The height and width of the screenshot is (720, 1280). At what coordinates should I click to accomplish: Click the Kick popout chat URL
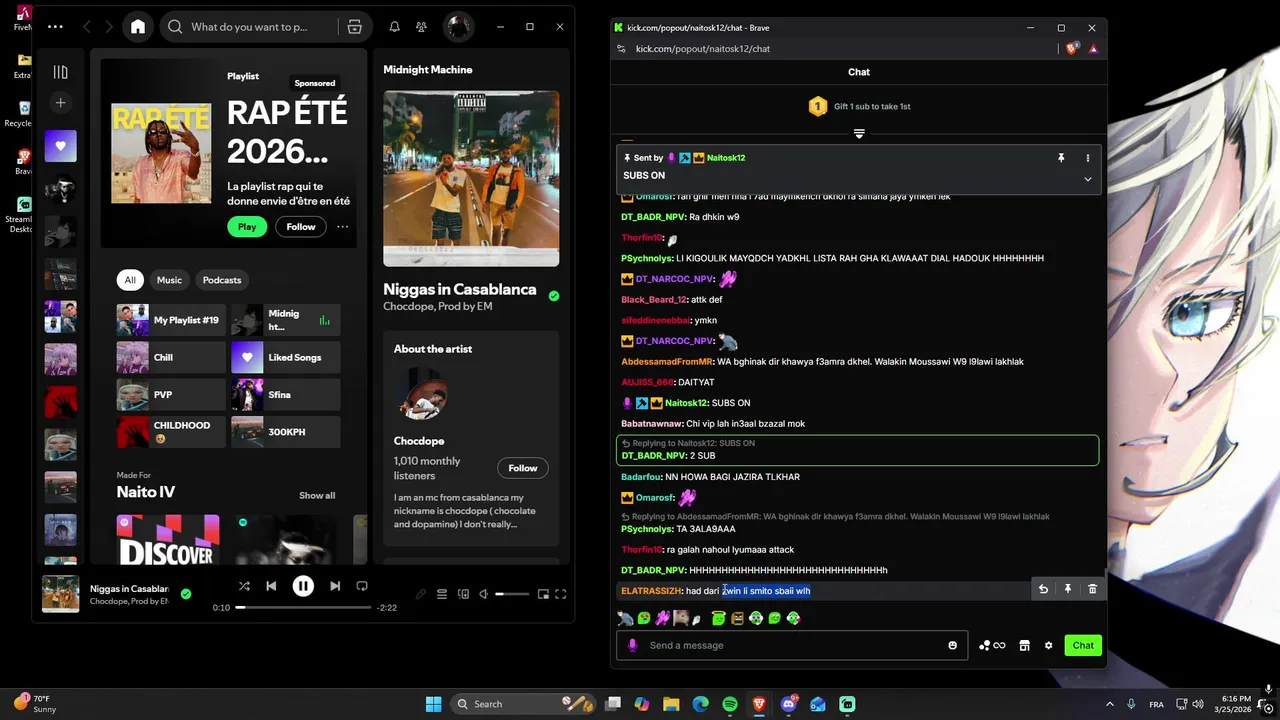[x=702, y=48]
